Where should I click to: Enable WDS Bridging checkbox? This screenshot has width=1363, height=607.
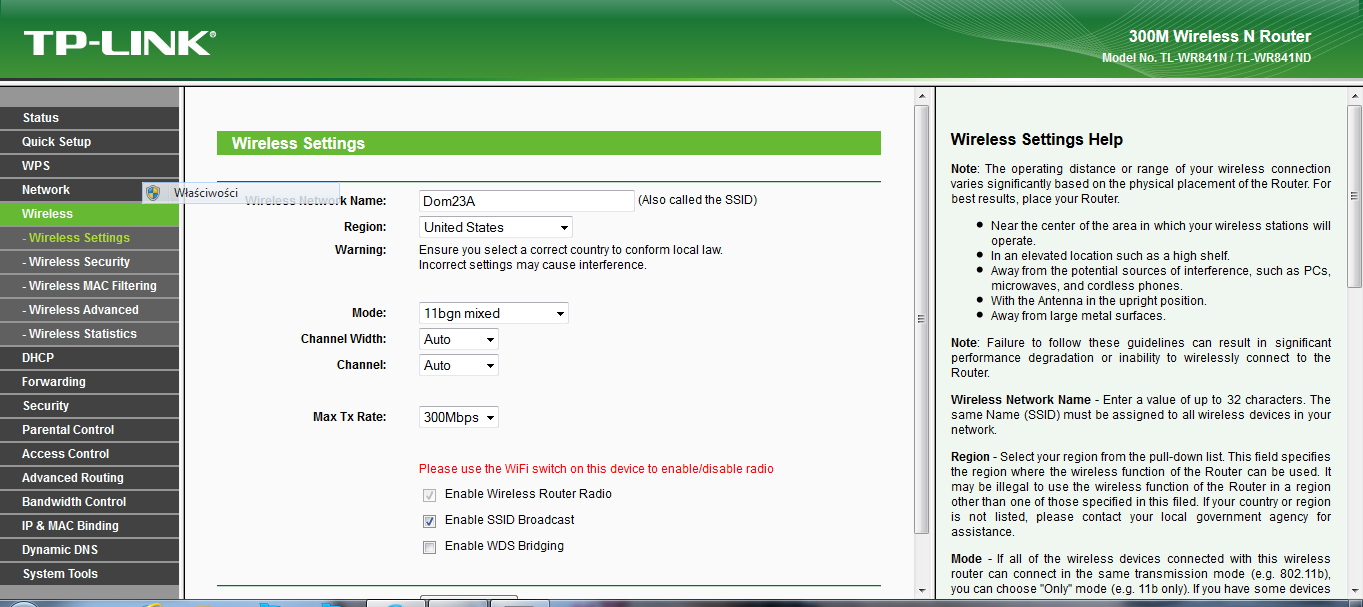[x=429, y=547]
